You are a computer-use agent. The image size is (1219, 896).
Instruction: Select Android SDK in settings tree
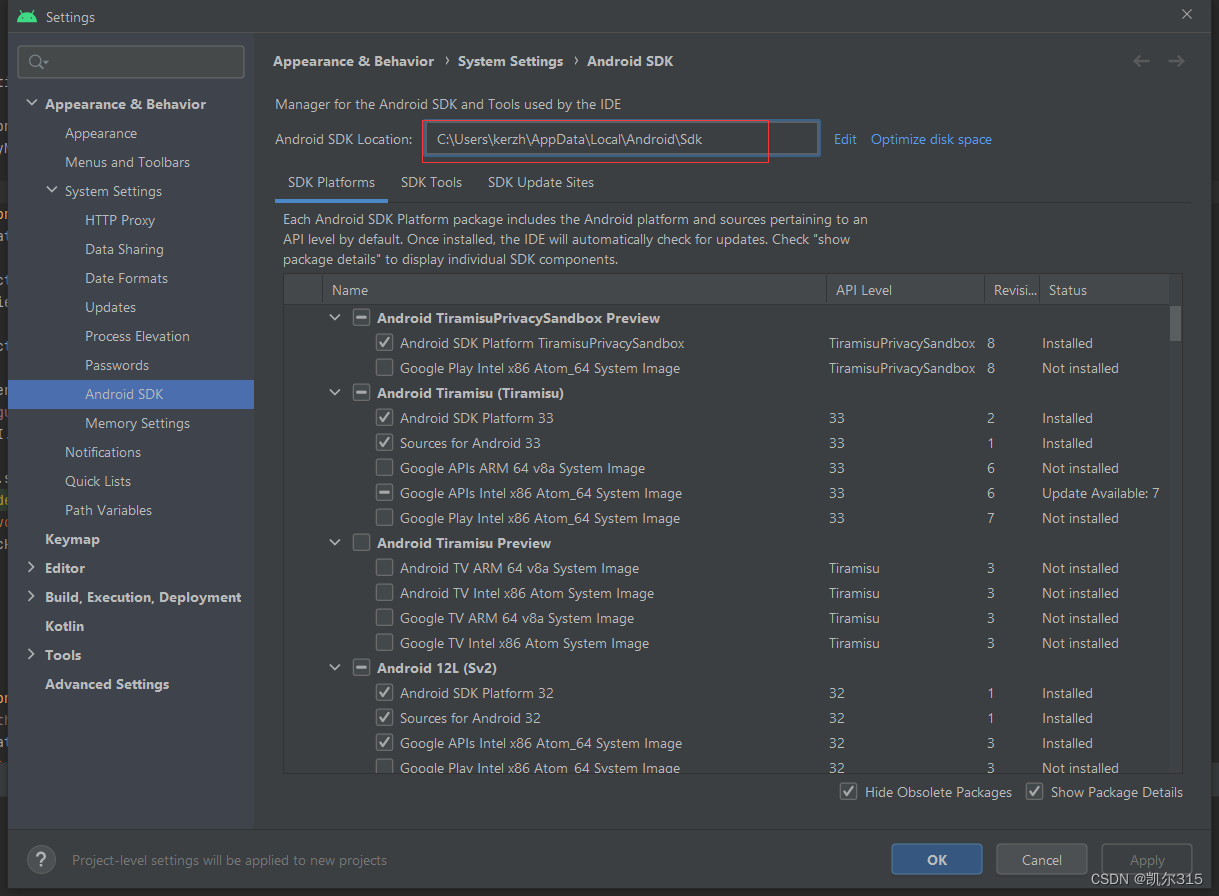tap(131, 394)
